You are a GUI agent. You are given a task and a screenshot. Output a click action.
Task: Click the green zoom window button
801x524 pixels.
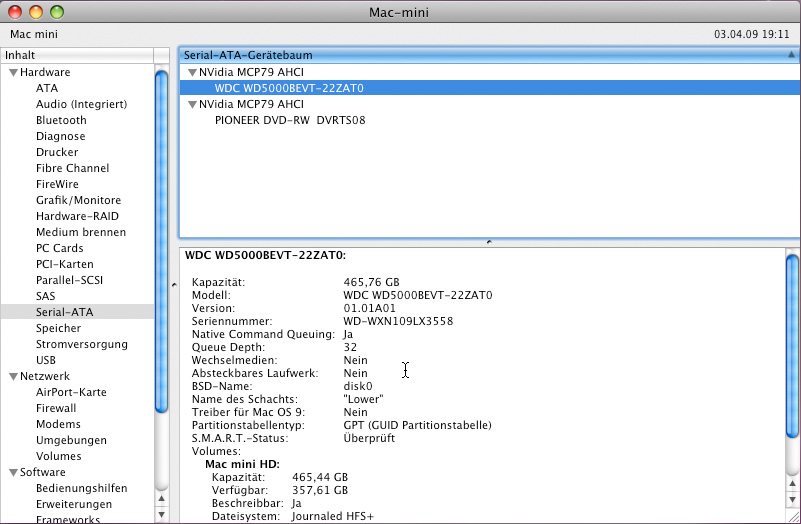pos(57,12)
